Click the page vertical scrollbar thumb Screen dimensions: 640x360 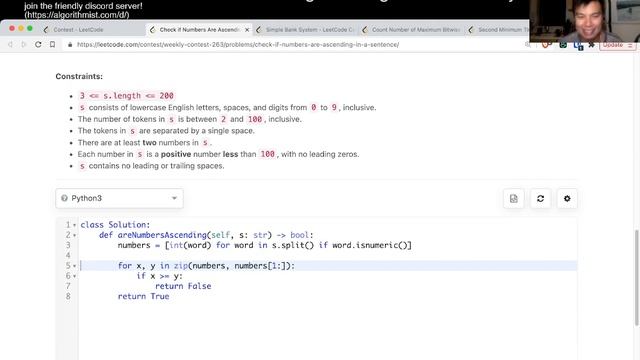[636, 278]
